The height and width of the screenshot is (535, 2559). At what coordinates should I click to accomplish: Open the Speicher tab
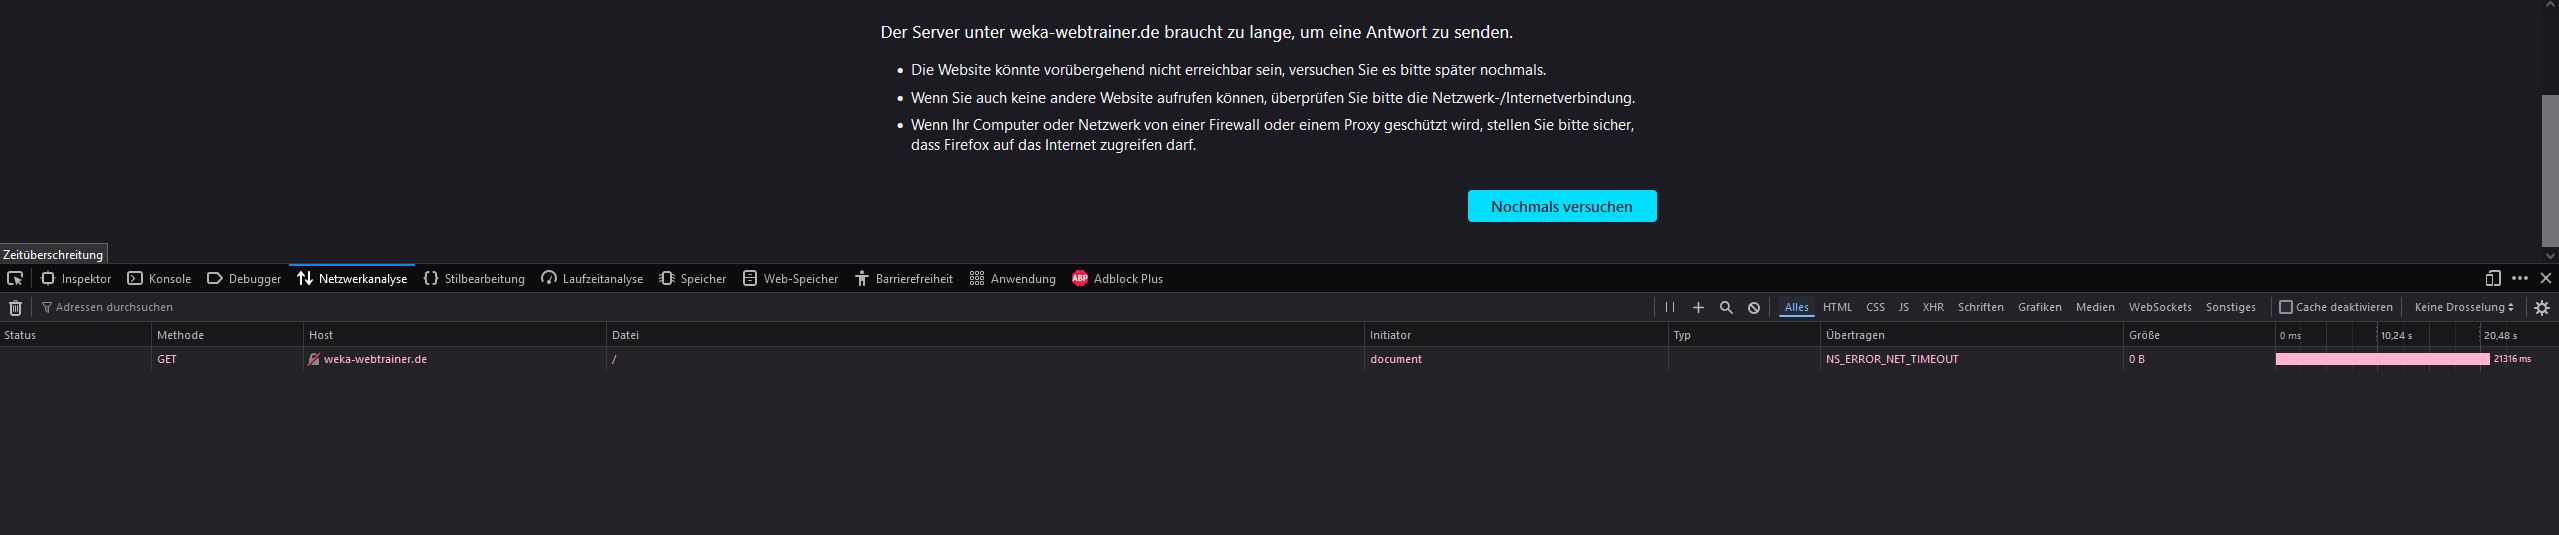click(x=693, y=279)
